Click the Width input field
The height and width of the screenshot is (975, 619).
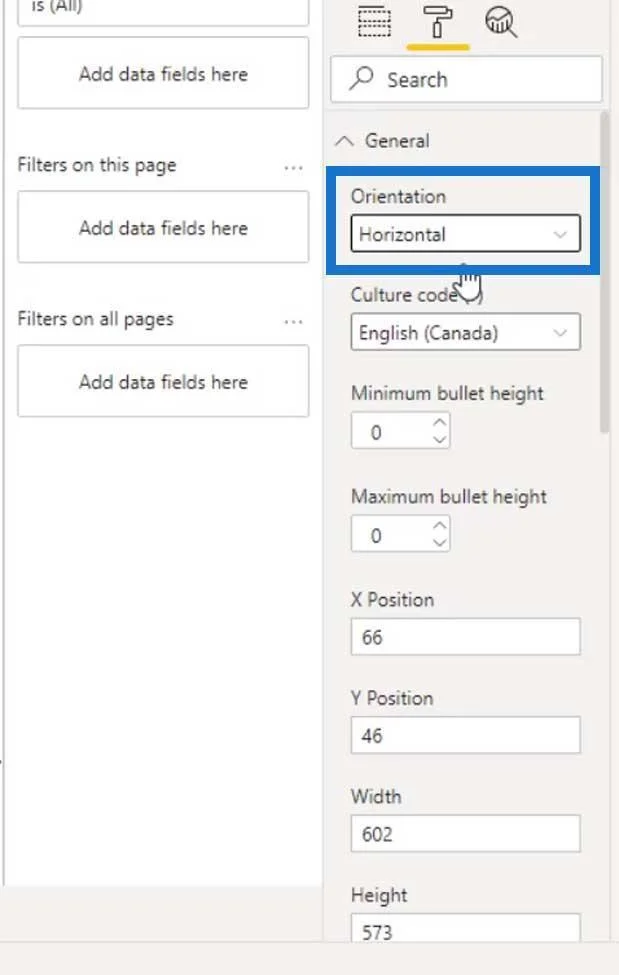click(x=465, y=833)
